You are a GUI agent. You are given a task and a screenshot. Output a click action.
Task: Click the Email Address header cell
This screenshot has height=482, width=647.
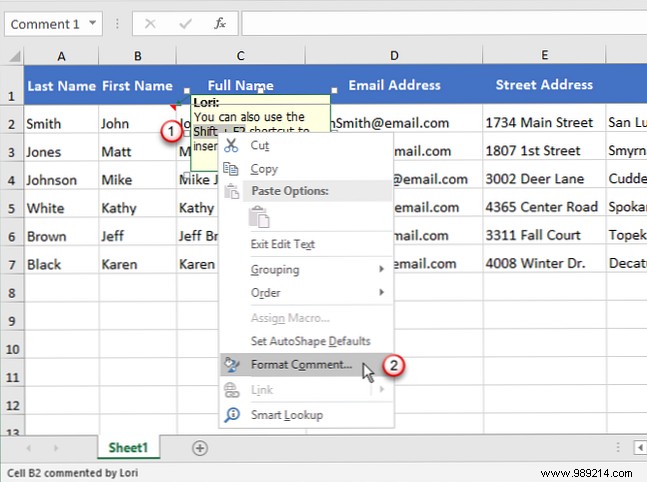pos(394,85)
